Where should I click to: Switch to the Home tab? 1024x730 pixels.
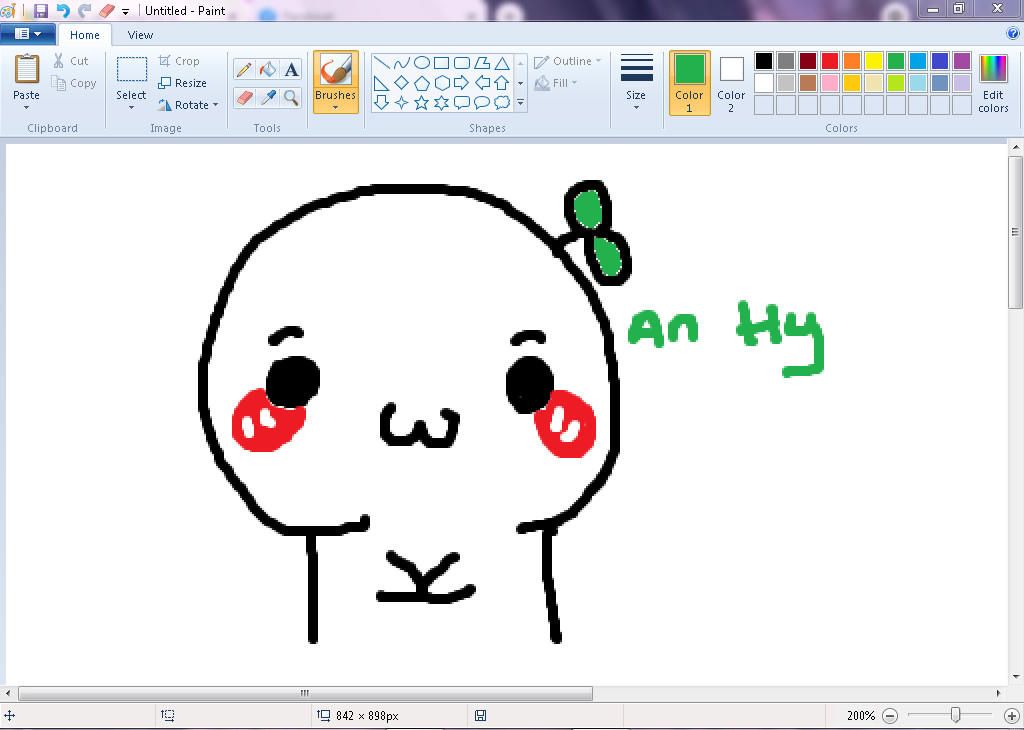point(85,35)
